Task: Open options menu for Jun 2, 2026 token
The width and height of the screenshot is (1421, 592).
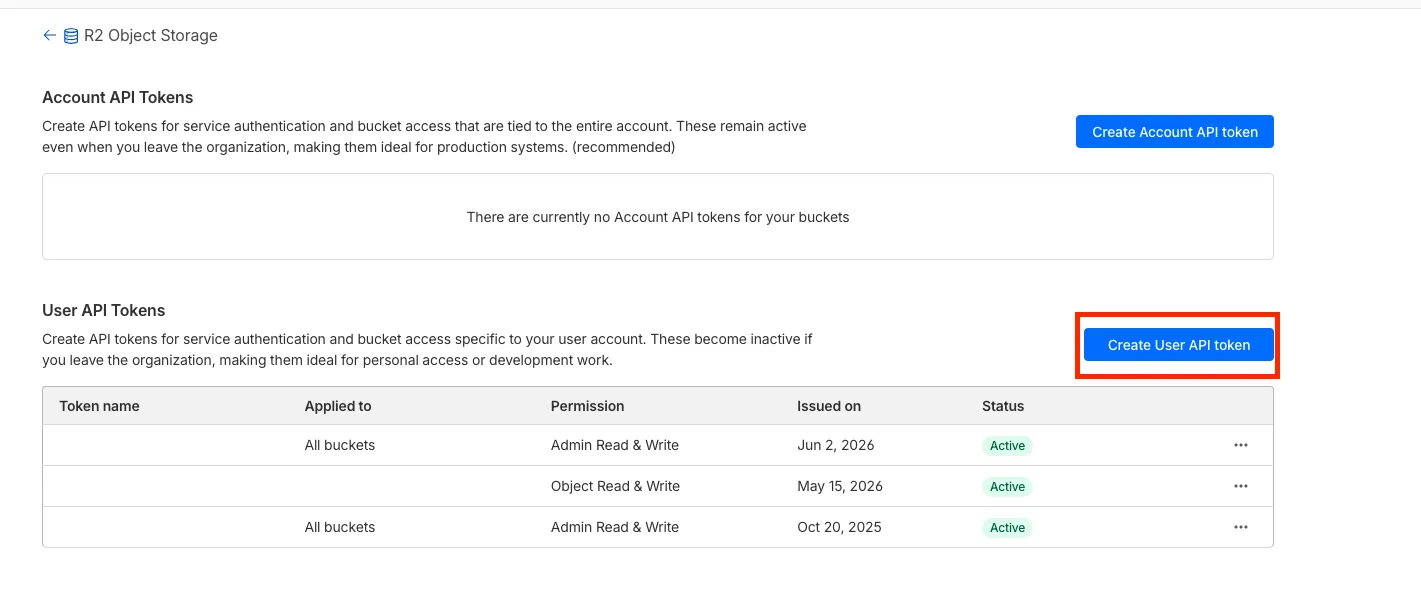Action: [x=1241, y=445]
